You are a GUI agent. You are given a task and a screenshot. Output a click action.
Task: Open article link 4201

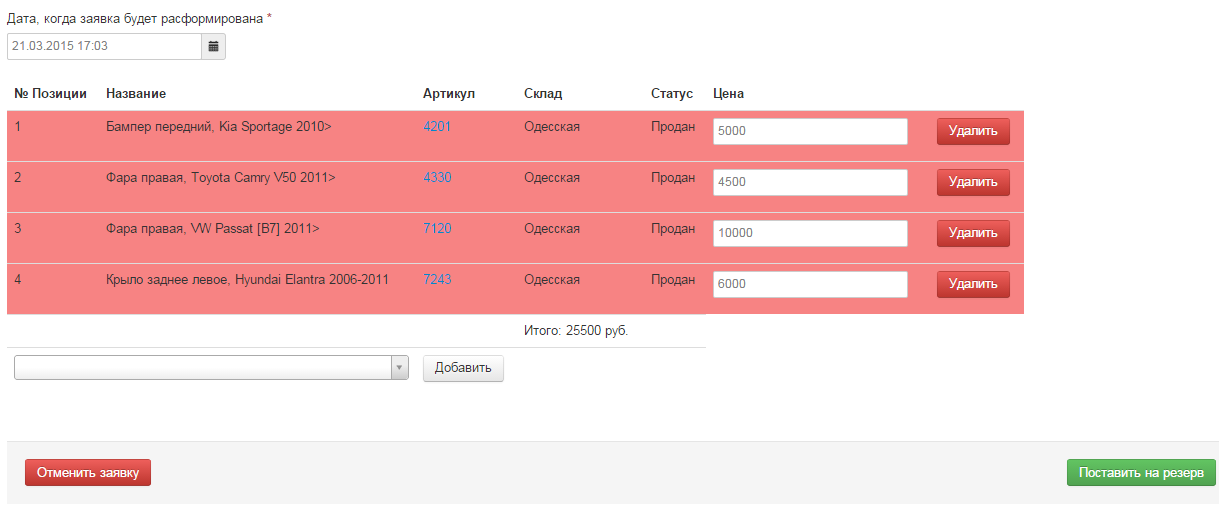[x=437, y=127]
